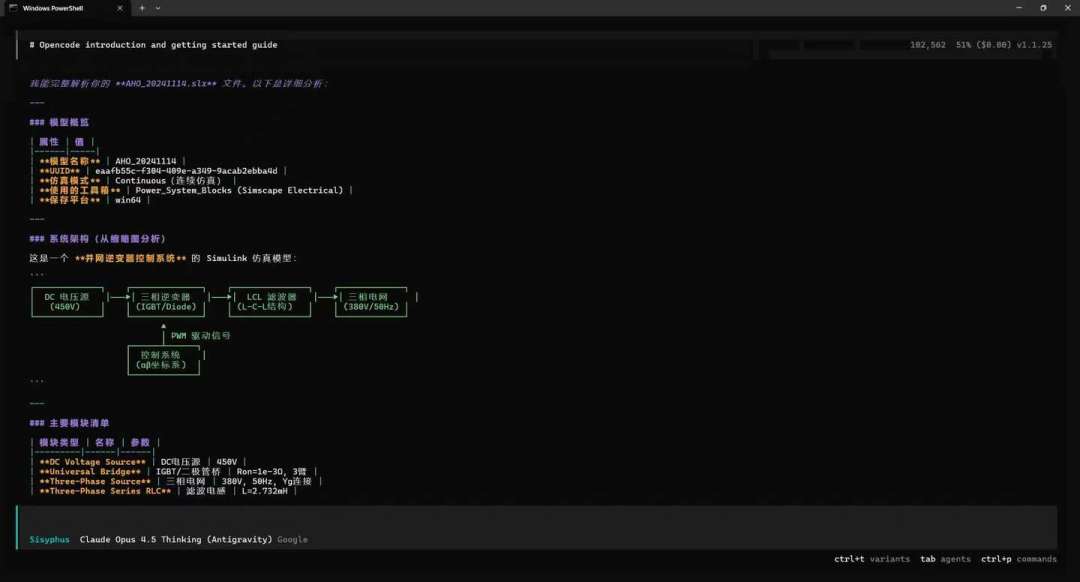1080x582 pixels.
Task: Close the terminal window
Action: pyautogui.click(x=1068, y=8)
